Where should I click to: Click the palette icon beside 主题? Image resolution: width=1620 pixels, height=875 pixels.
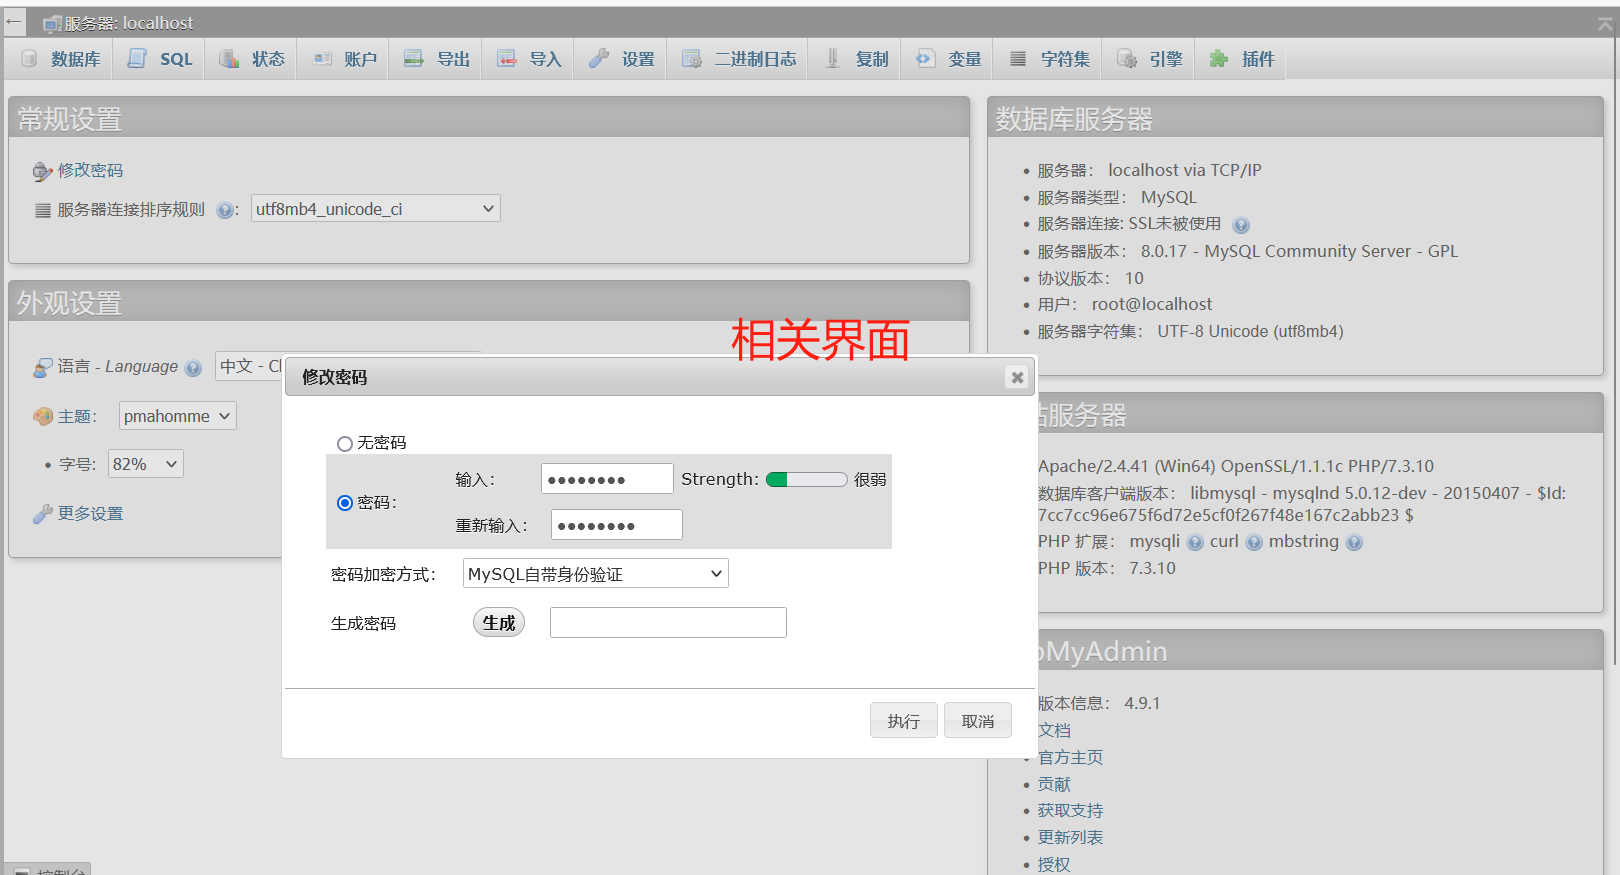pyautogui.click(x=43, y=417)
